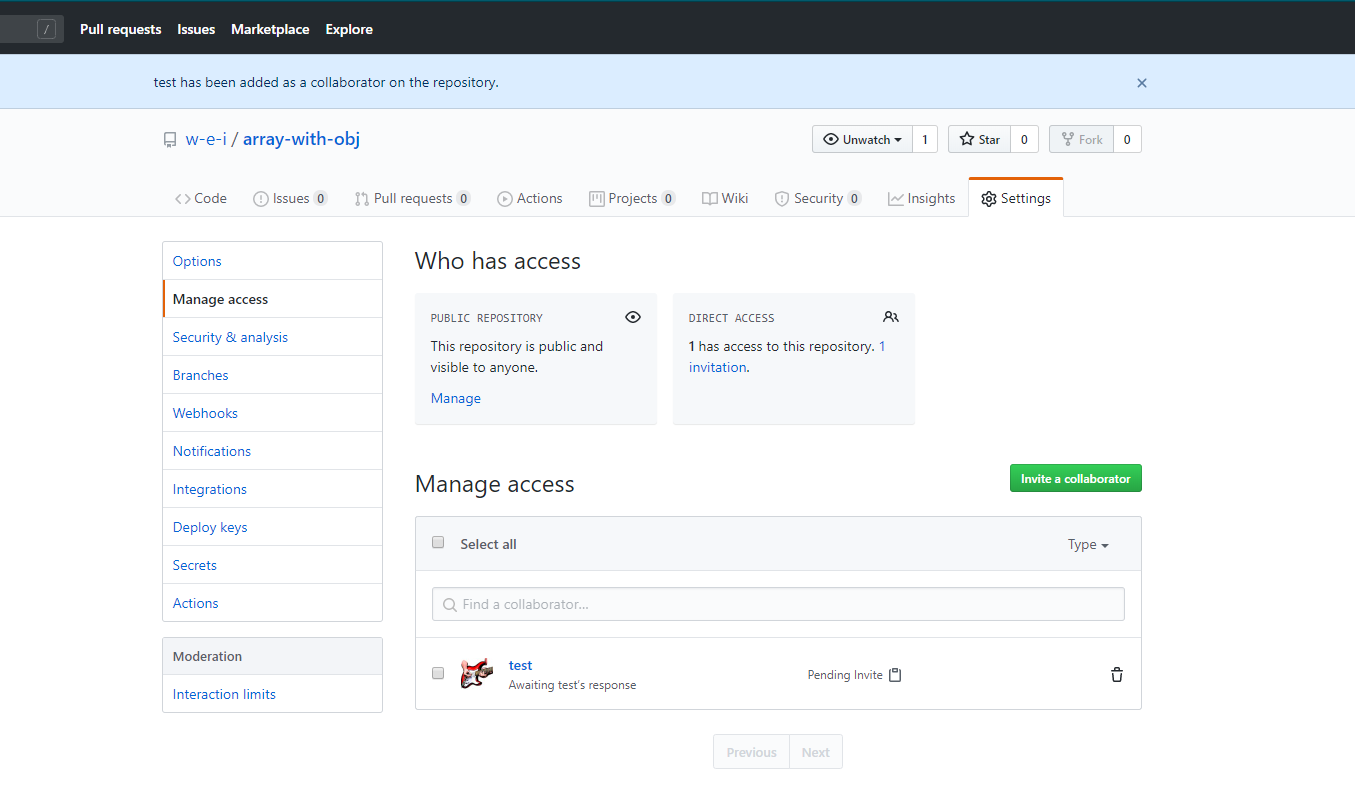Screen dimensions: 1355x792
Task: Open Options in settings sidebar
Action: [272, 261]
